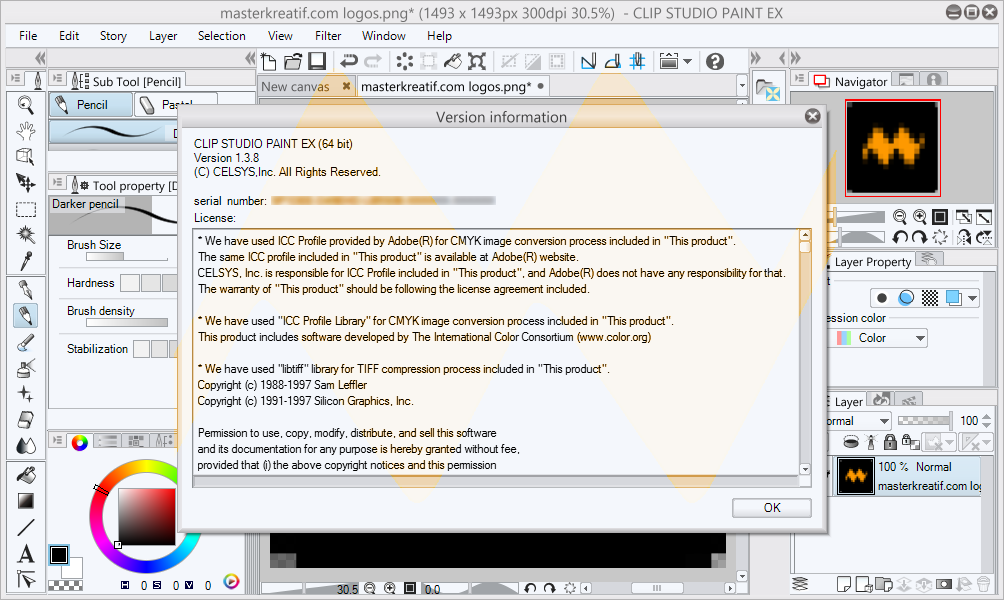Viewport: 1004px width, 600px height.
Task: Click the Undo arrow in top toolbar
Action: click(349, 61)
